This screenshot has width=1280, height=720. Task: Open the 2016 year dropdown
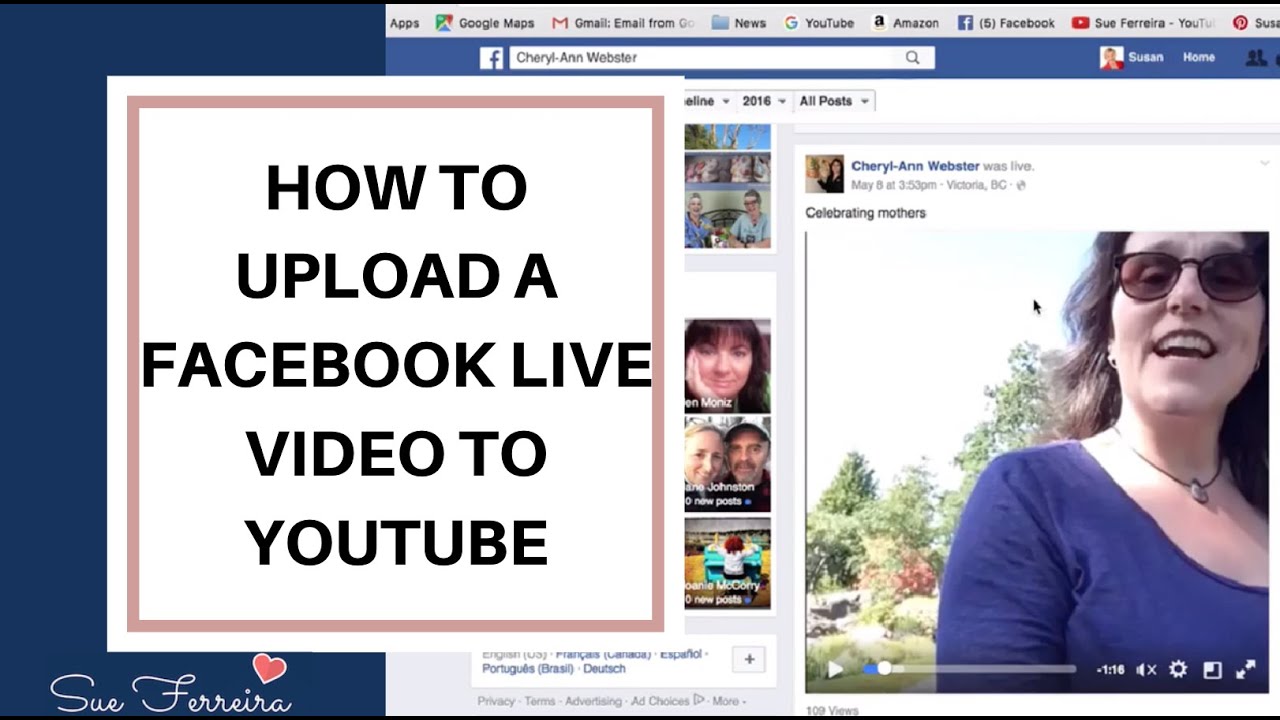coord(763,101)
